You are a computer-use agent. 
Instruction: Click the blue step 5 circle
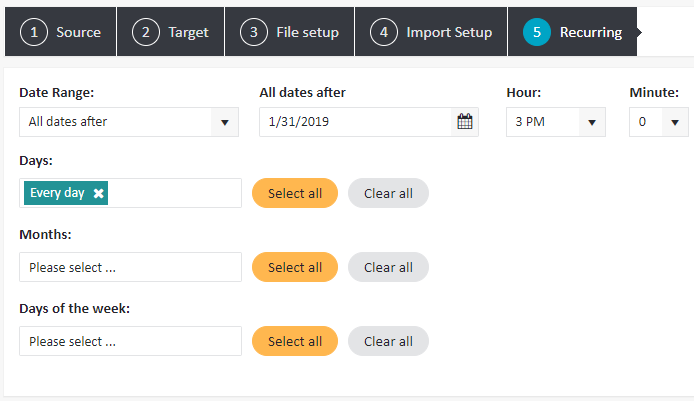tap(536, 32)
